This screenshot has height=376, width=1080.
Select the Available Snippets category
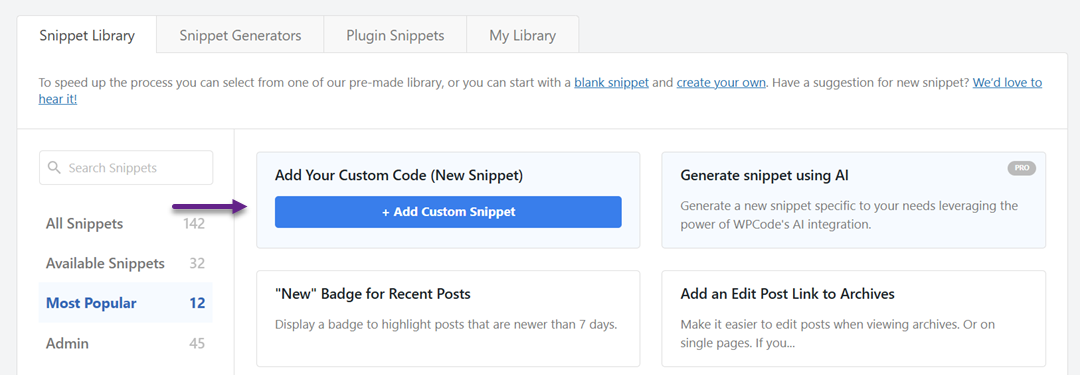click(125, 264)
